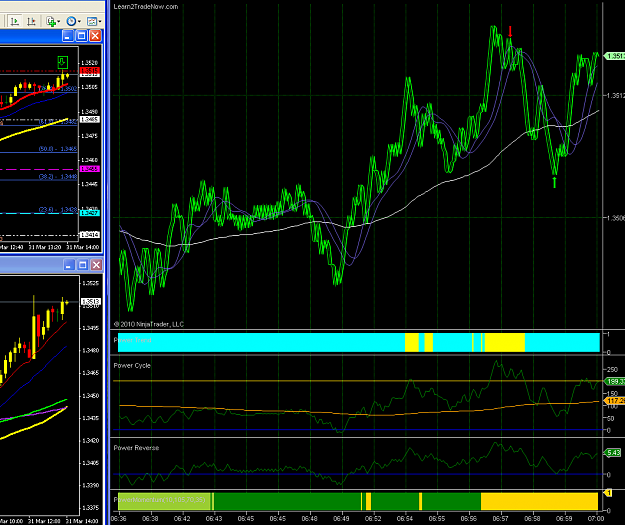
Task: Close the lower candlestick chart window
Action: [96, 265]
